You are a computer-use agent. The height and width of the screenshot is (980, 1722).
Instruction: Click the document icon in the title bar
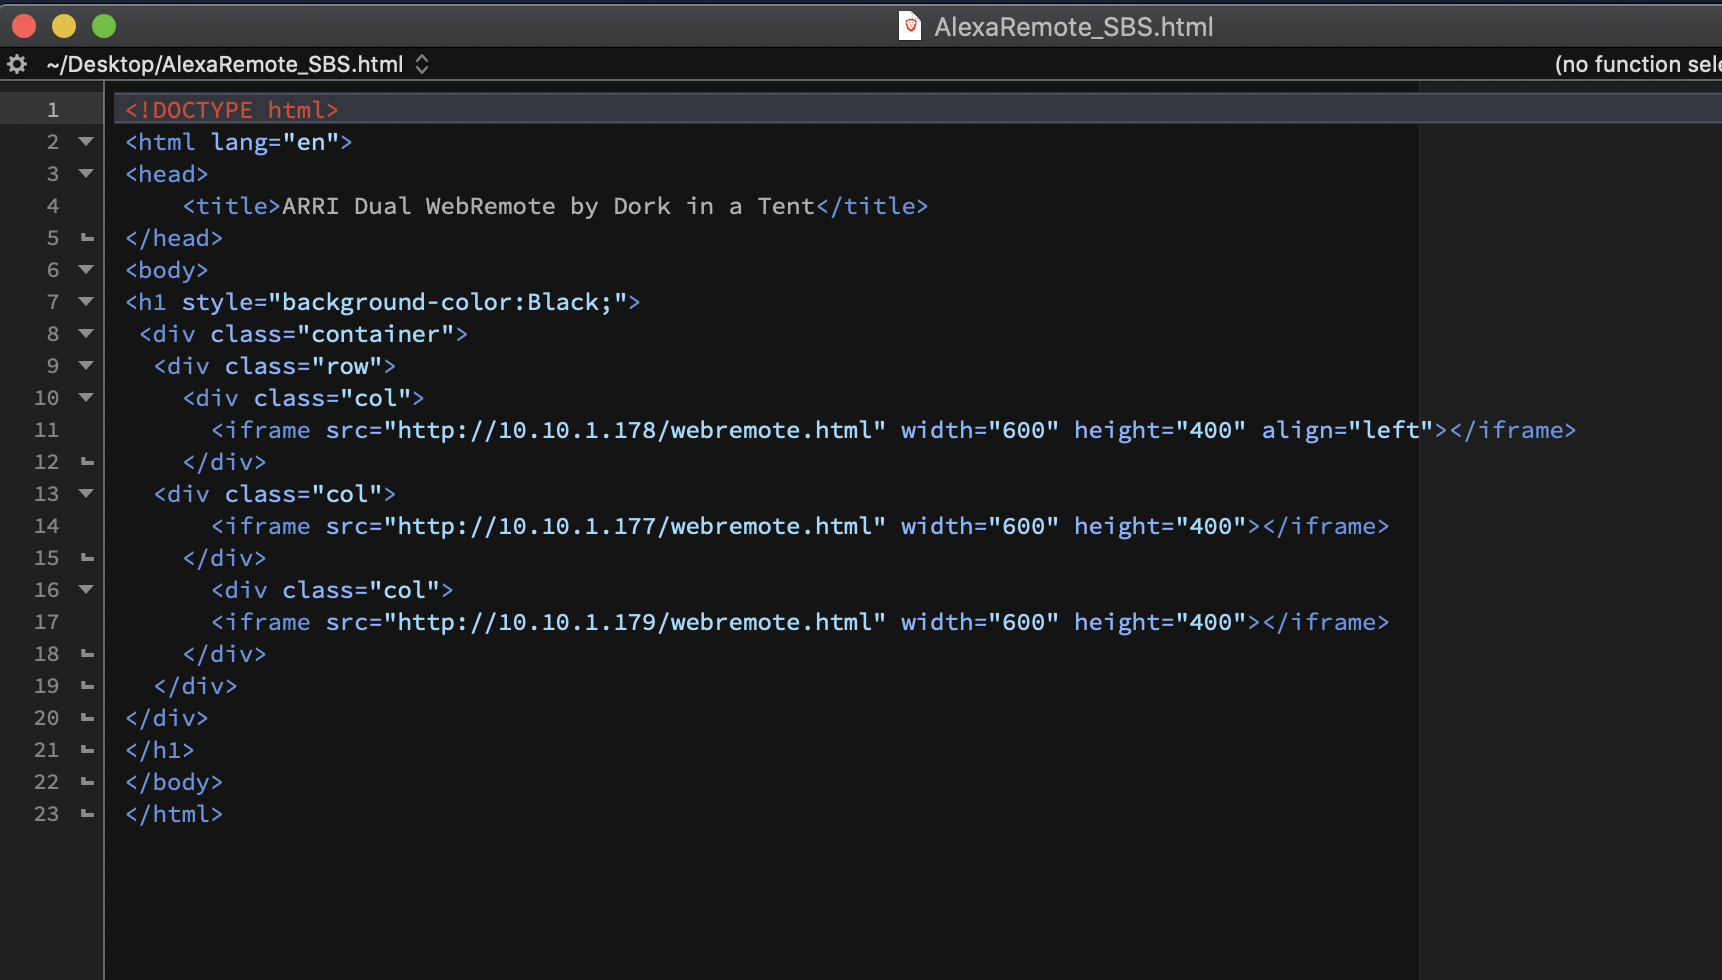[x=909, y=26]
